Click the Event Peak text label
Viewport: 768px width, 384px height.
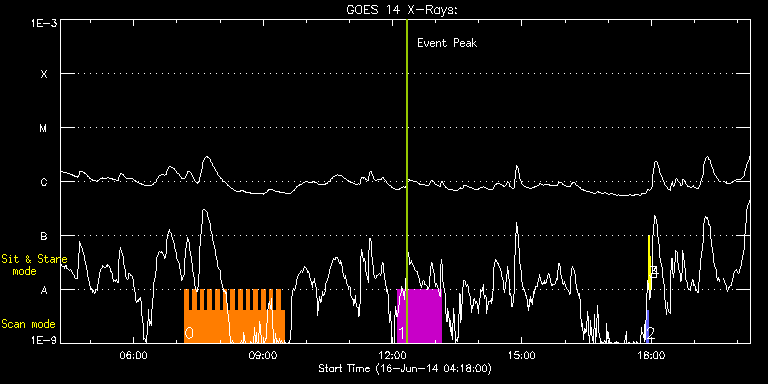pyautogui.click(x=447, y=43)
